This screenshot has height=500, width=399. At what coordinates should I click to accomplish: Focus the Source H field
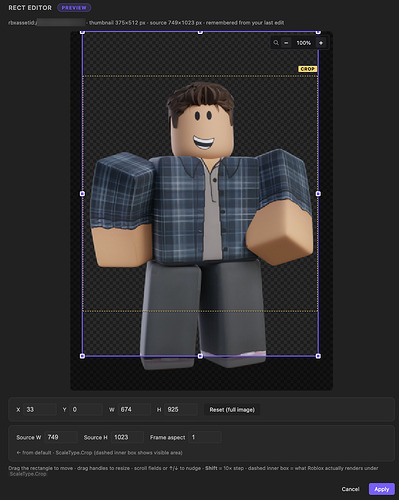click(127, 437)
